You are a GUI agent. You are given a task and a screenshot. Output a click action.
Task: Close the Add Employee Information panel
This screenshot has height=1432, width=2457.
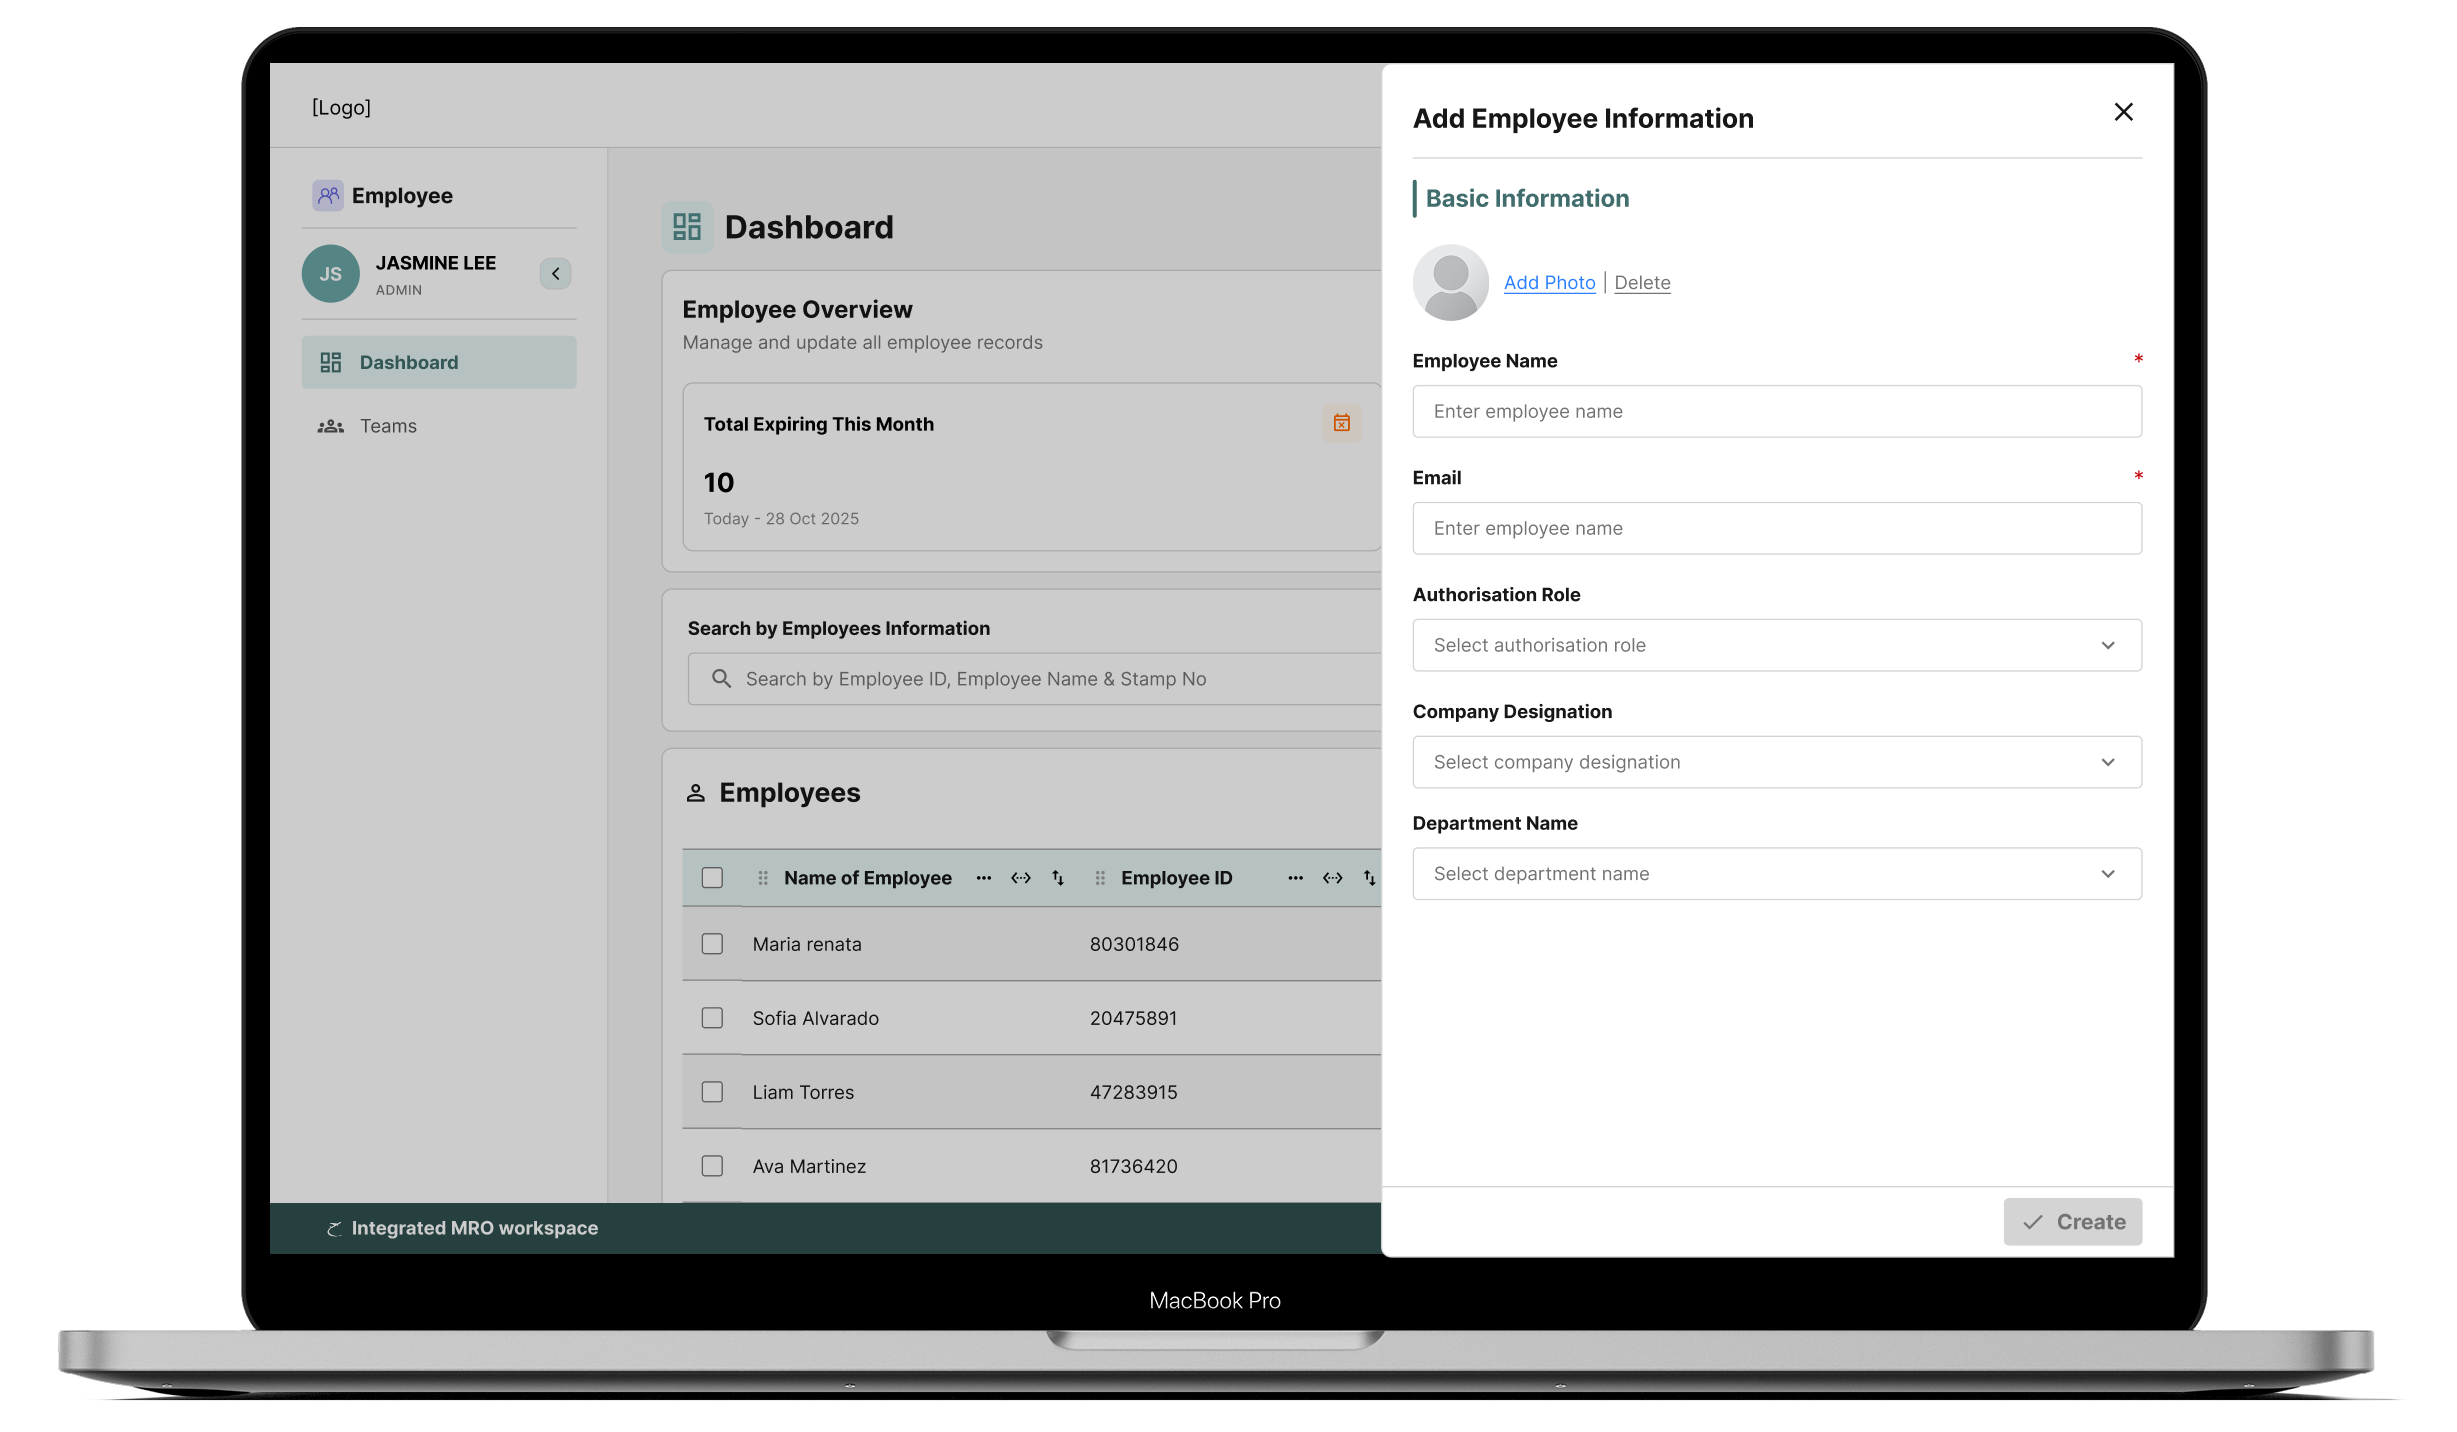point(2124,112)
